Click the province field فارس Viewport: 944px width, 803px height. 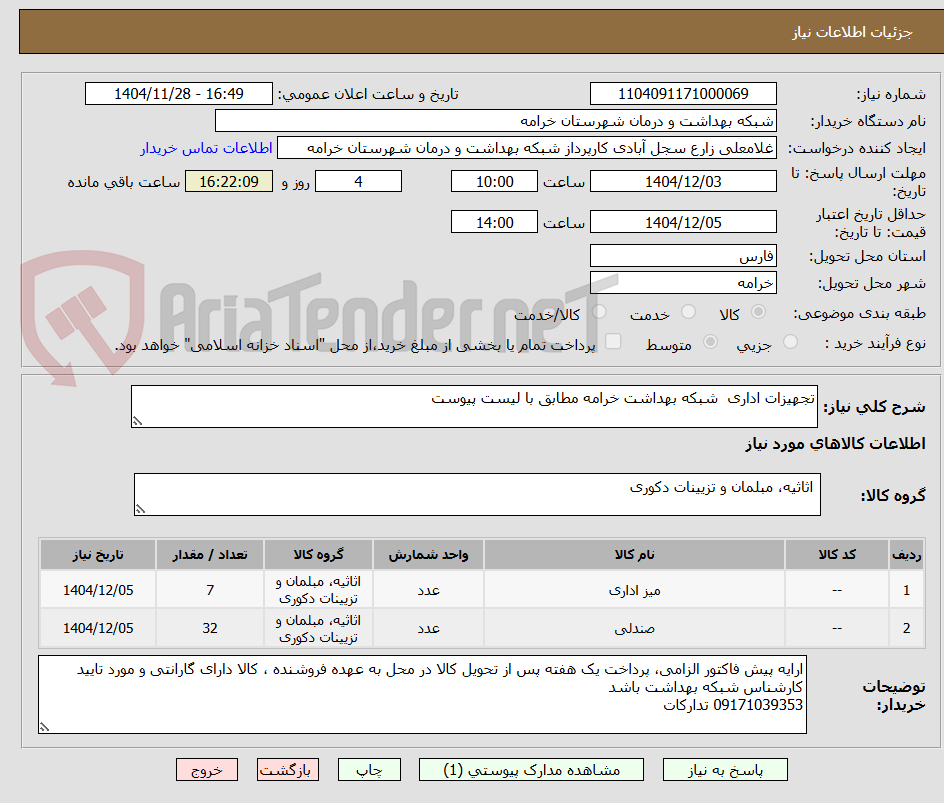tap(683, 256)
